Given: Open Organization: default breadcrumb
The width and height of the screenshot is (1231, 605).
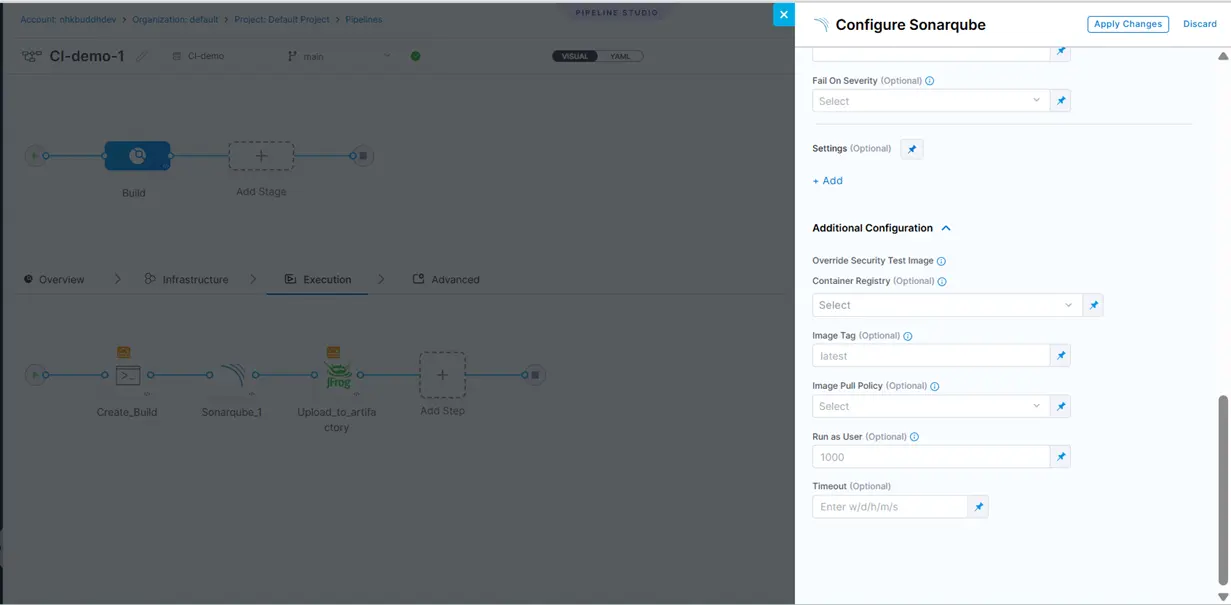Looking at the screenshot, I should coord(175,20).
